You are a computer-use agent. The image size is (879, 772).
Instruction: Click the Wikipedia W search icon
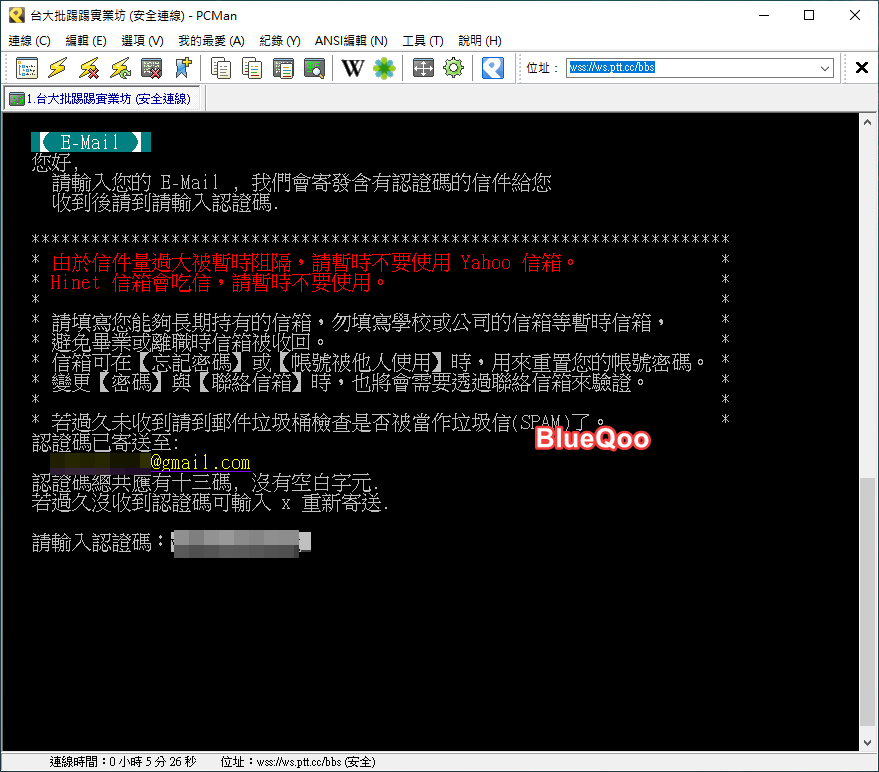point(352,68)
